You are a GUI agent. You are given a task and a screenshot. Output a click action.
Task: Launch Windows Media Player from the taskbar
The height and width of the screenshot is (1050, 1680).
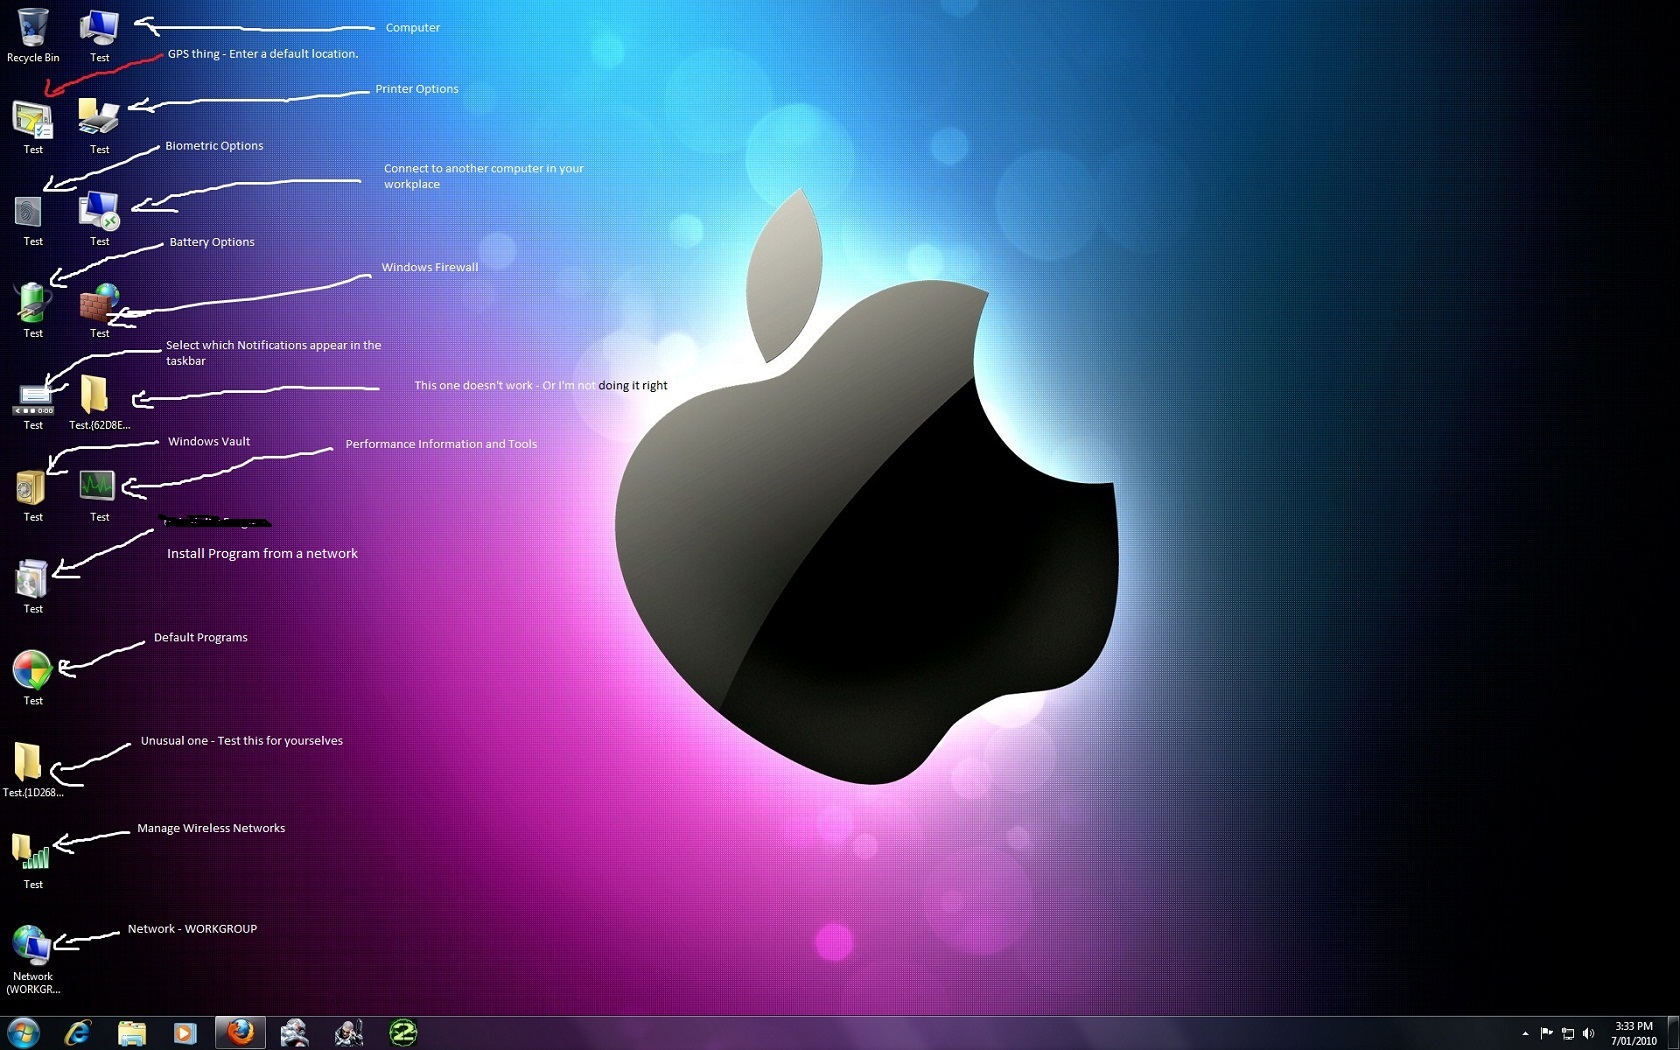pos(185,1032)
